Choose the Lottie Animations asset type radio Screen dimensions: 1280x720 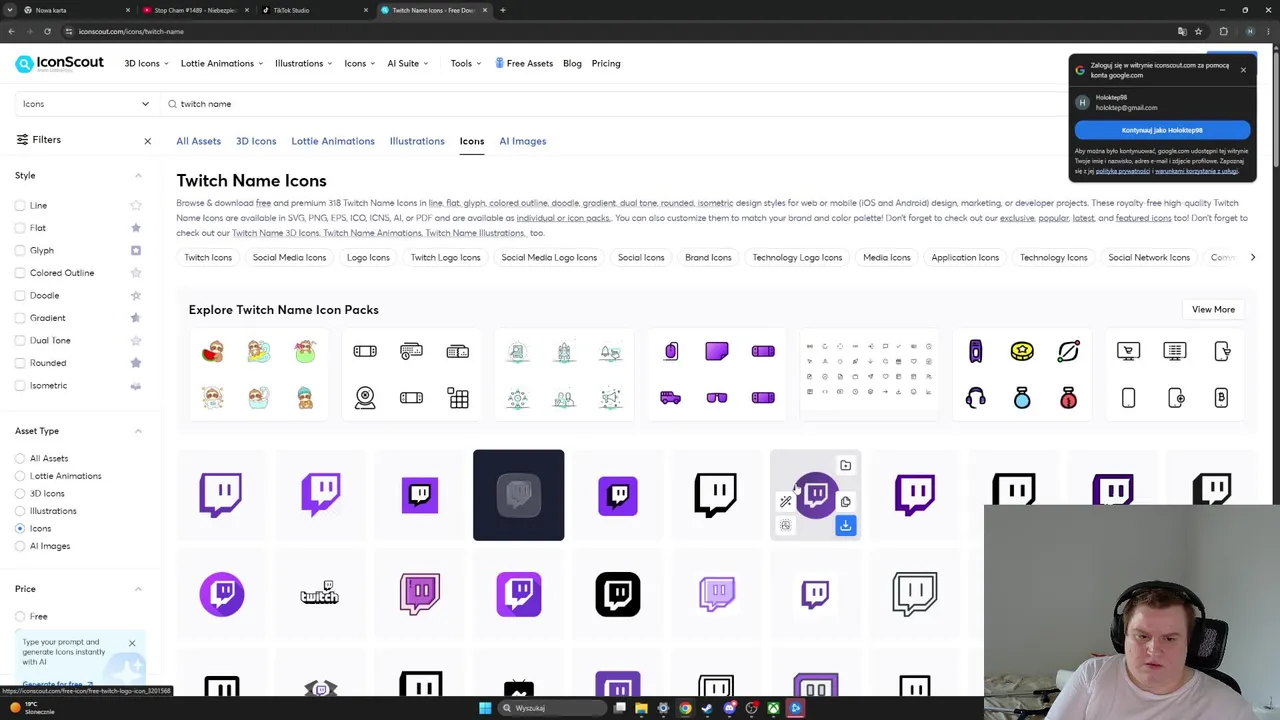point(20,476)
